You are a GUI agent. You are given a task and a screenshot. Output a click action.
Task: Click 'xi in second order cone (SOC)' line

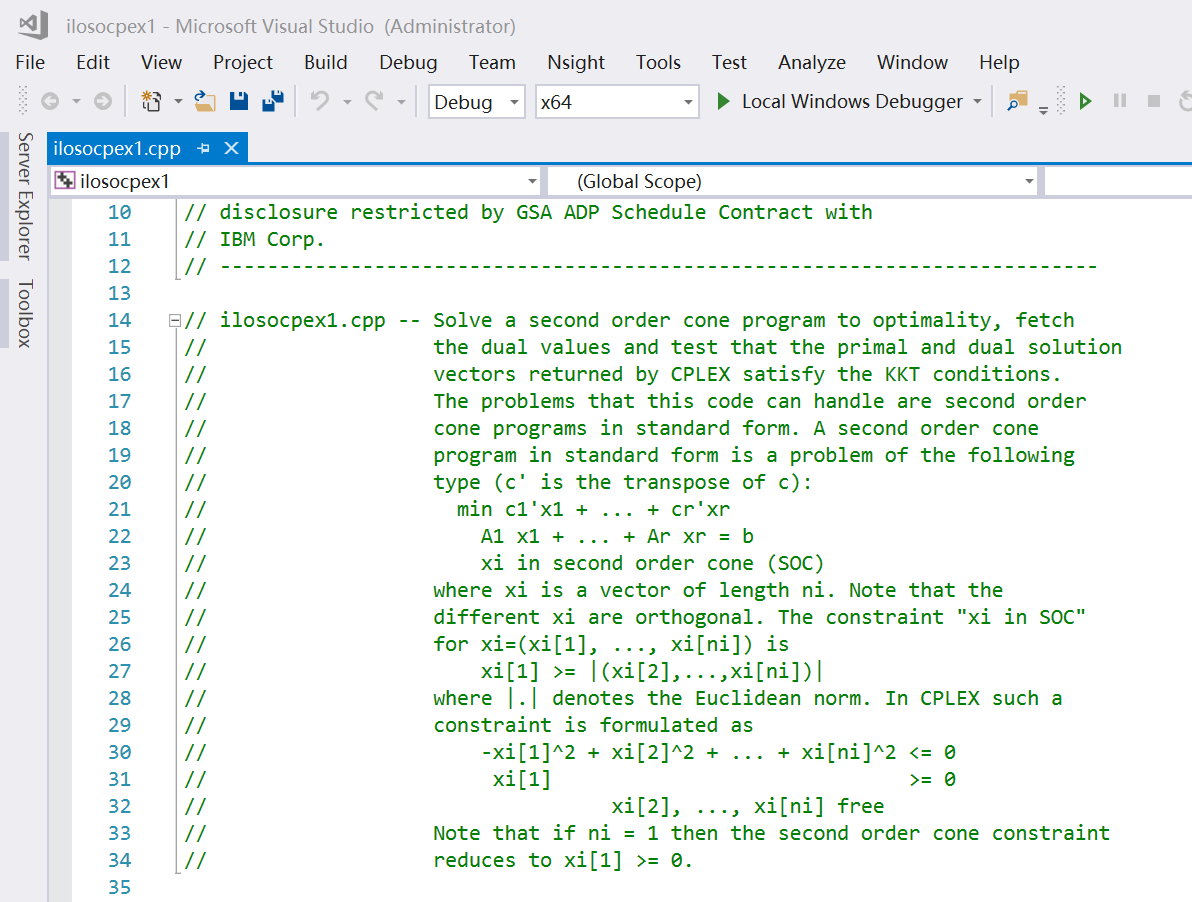pyautogui.click(x=652, y=563)
